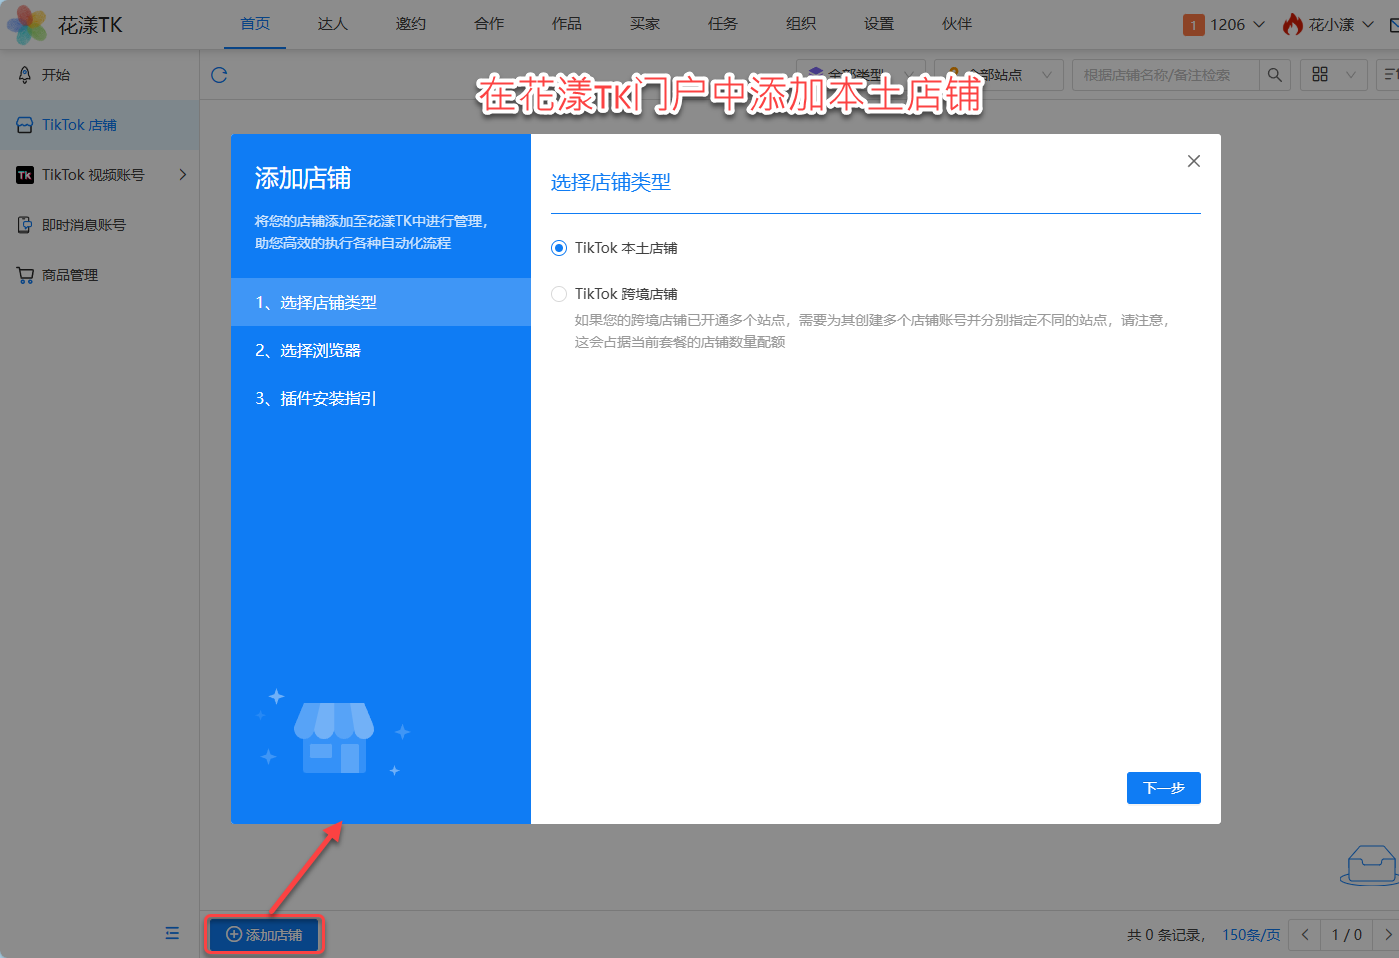Open the 设置 tab
The height and width of the screenshot is (958, 1399).
pyautogui.click(x=879, y=24)
